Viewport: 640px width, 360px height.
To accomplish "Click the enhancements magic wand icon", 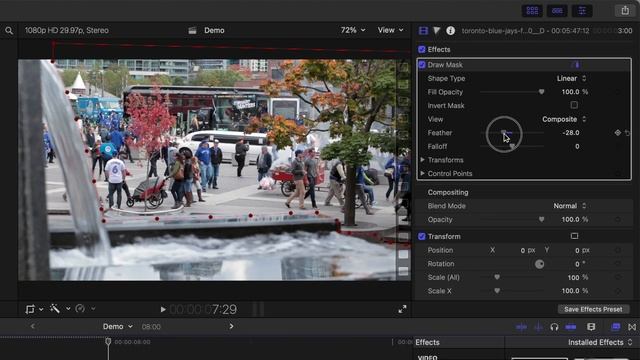I will click(55, 309).
